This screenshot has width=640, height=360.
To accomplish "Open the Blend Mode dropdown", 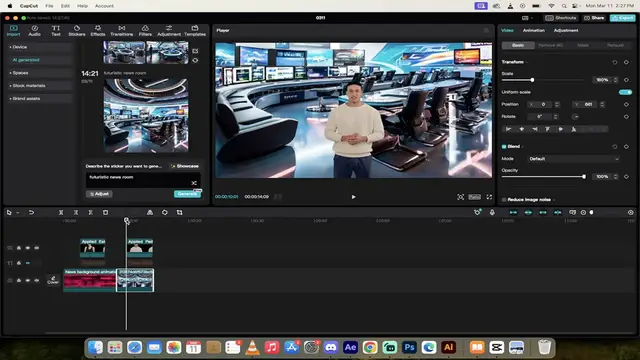I will tap(573, 159).
